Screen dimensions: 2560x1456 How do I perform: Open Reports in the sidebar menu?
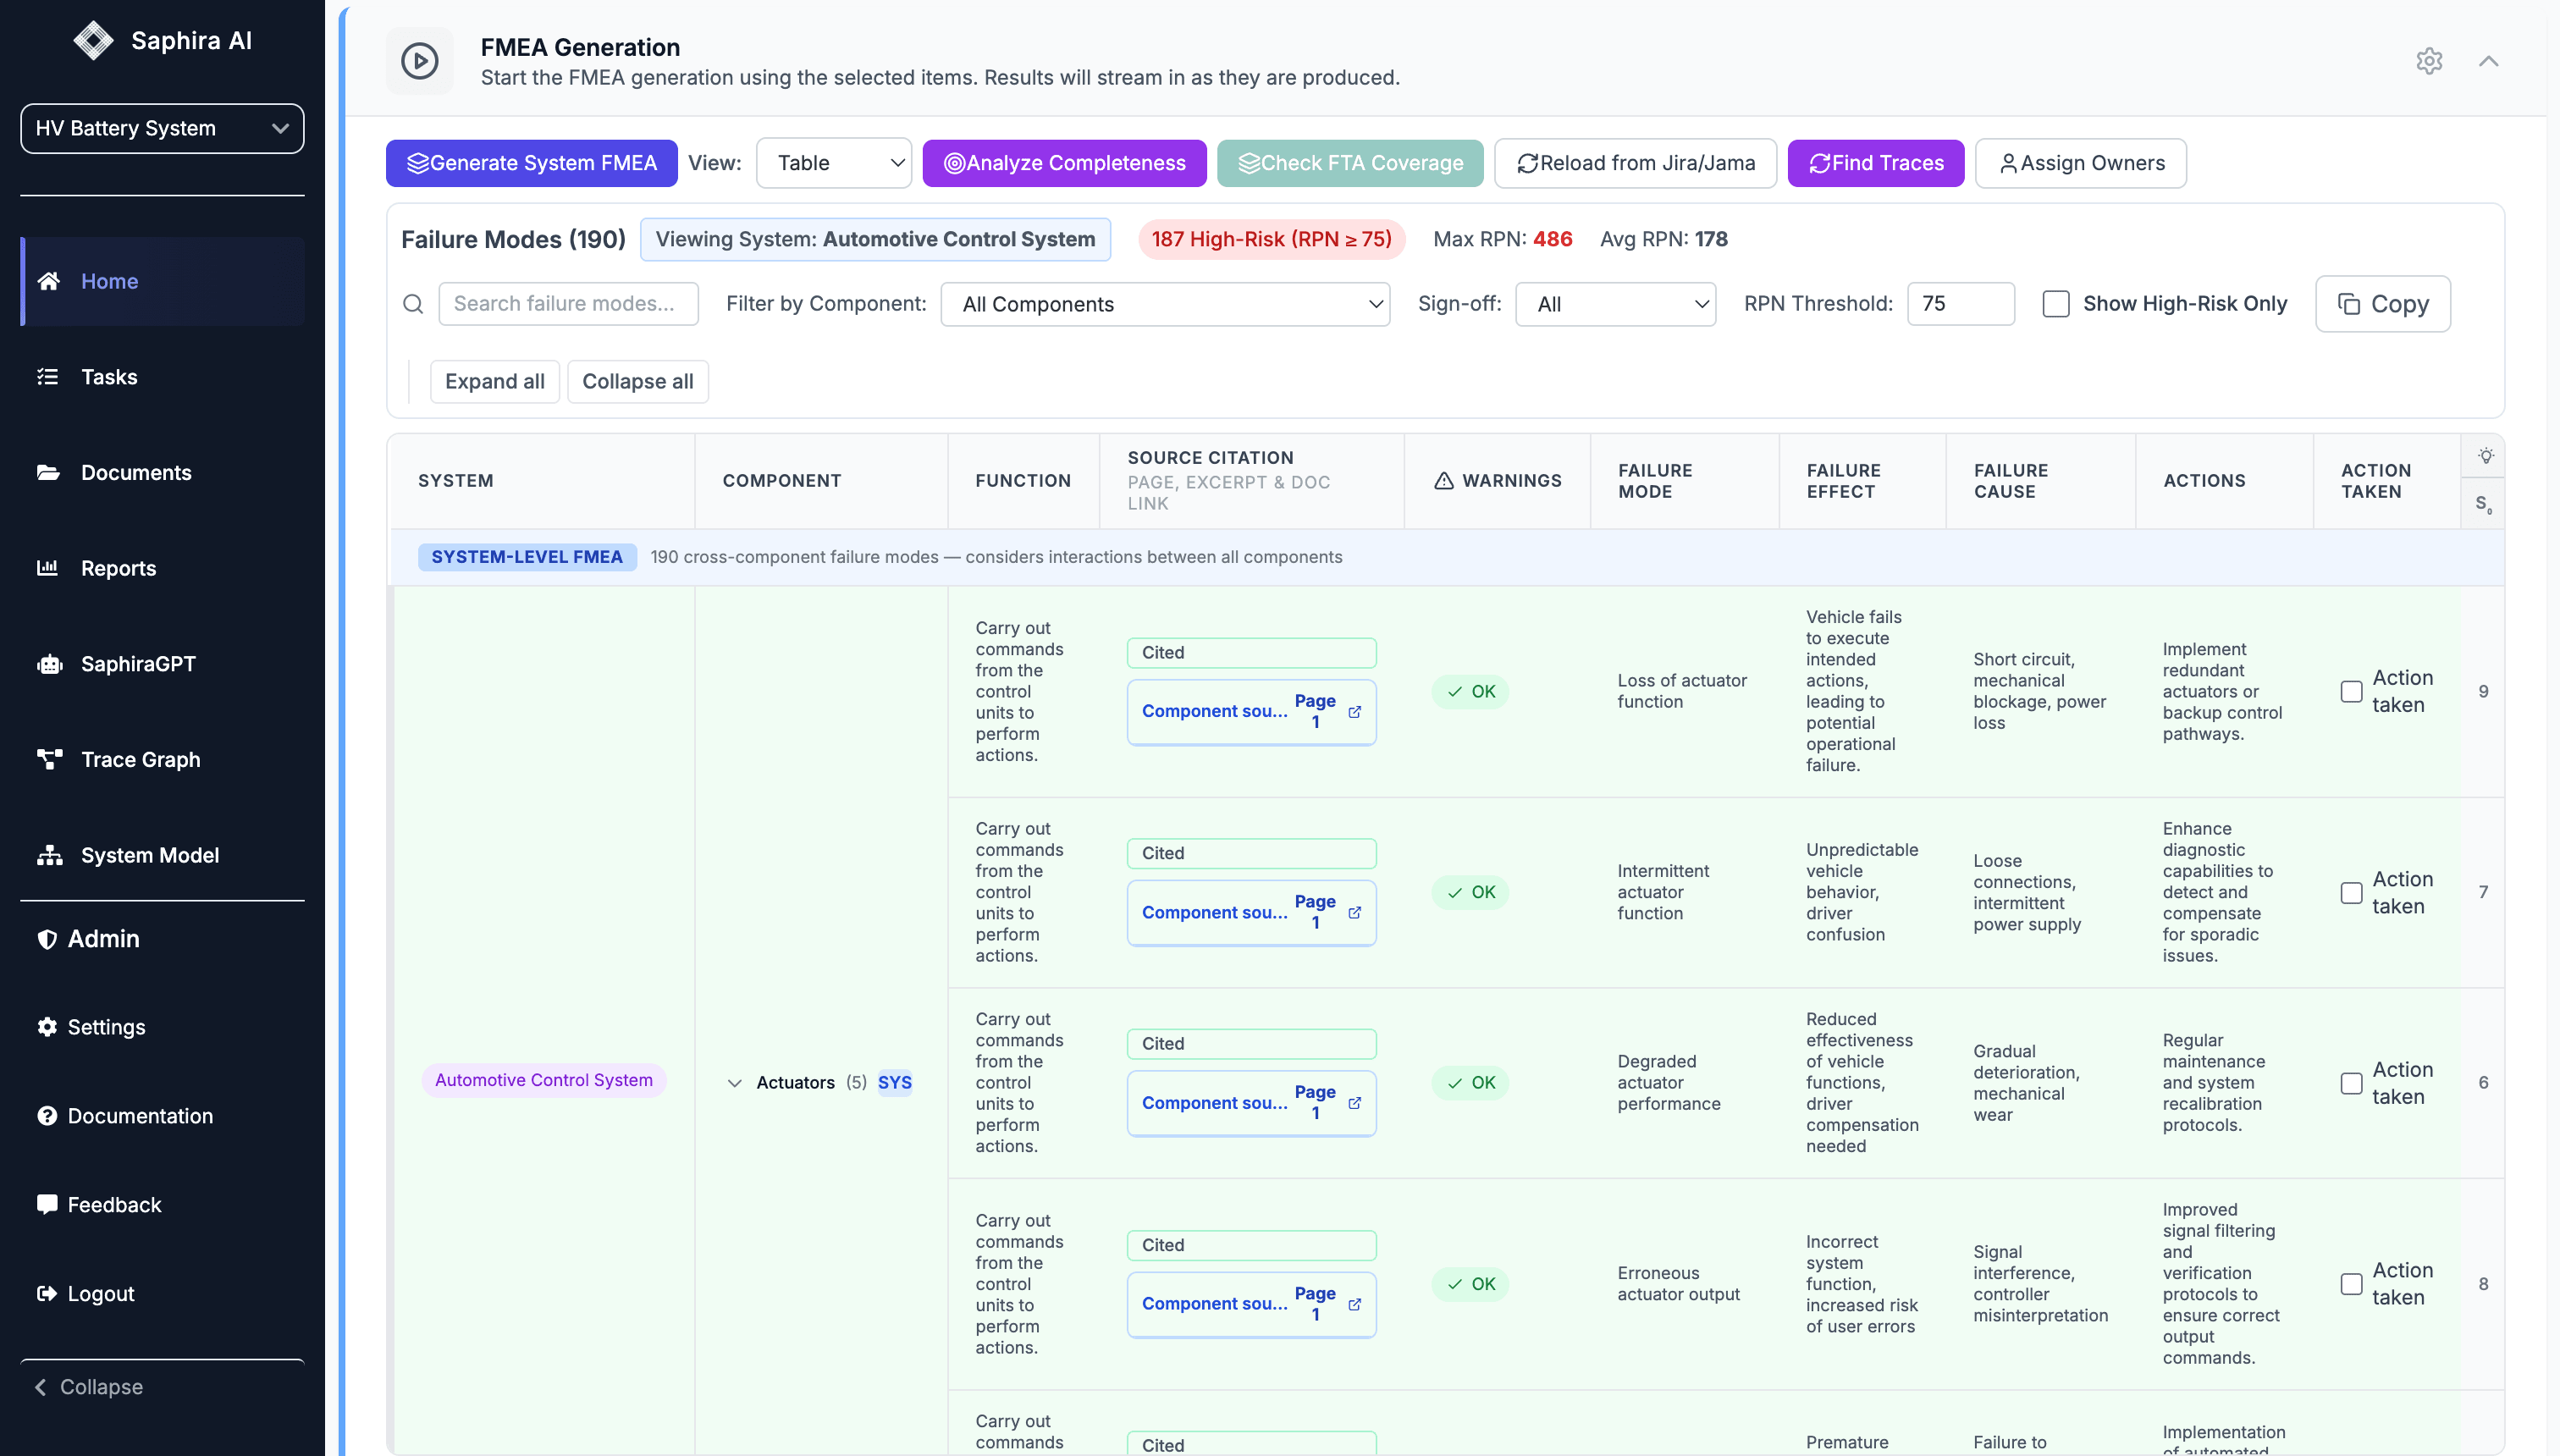pos(118,568)
